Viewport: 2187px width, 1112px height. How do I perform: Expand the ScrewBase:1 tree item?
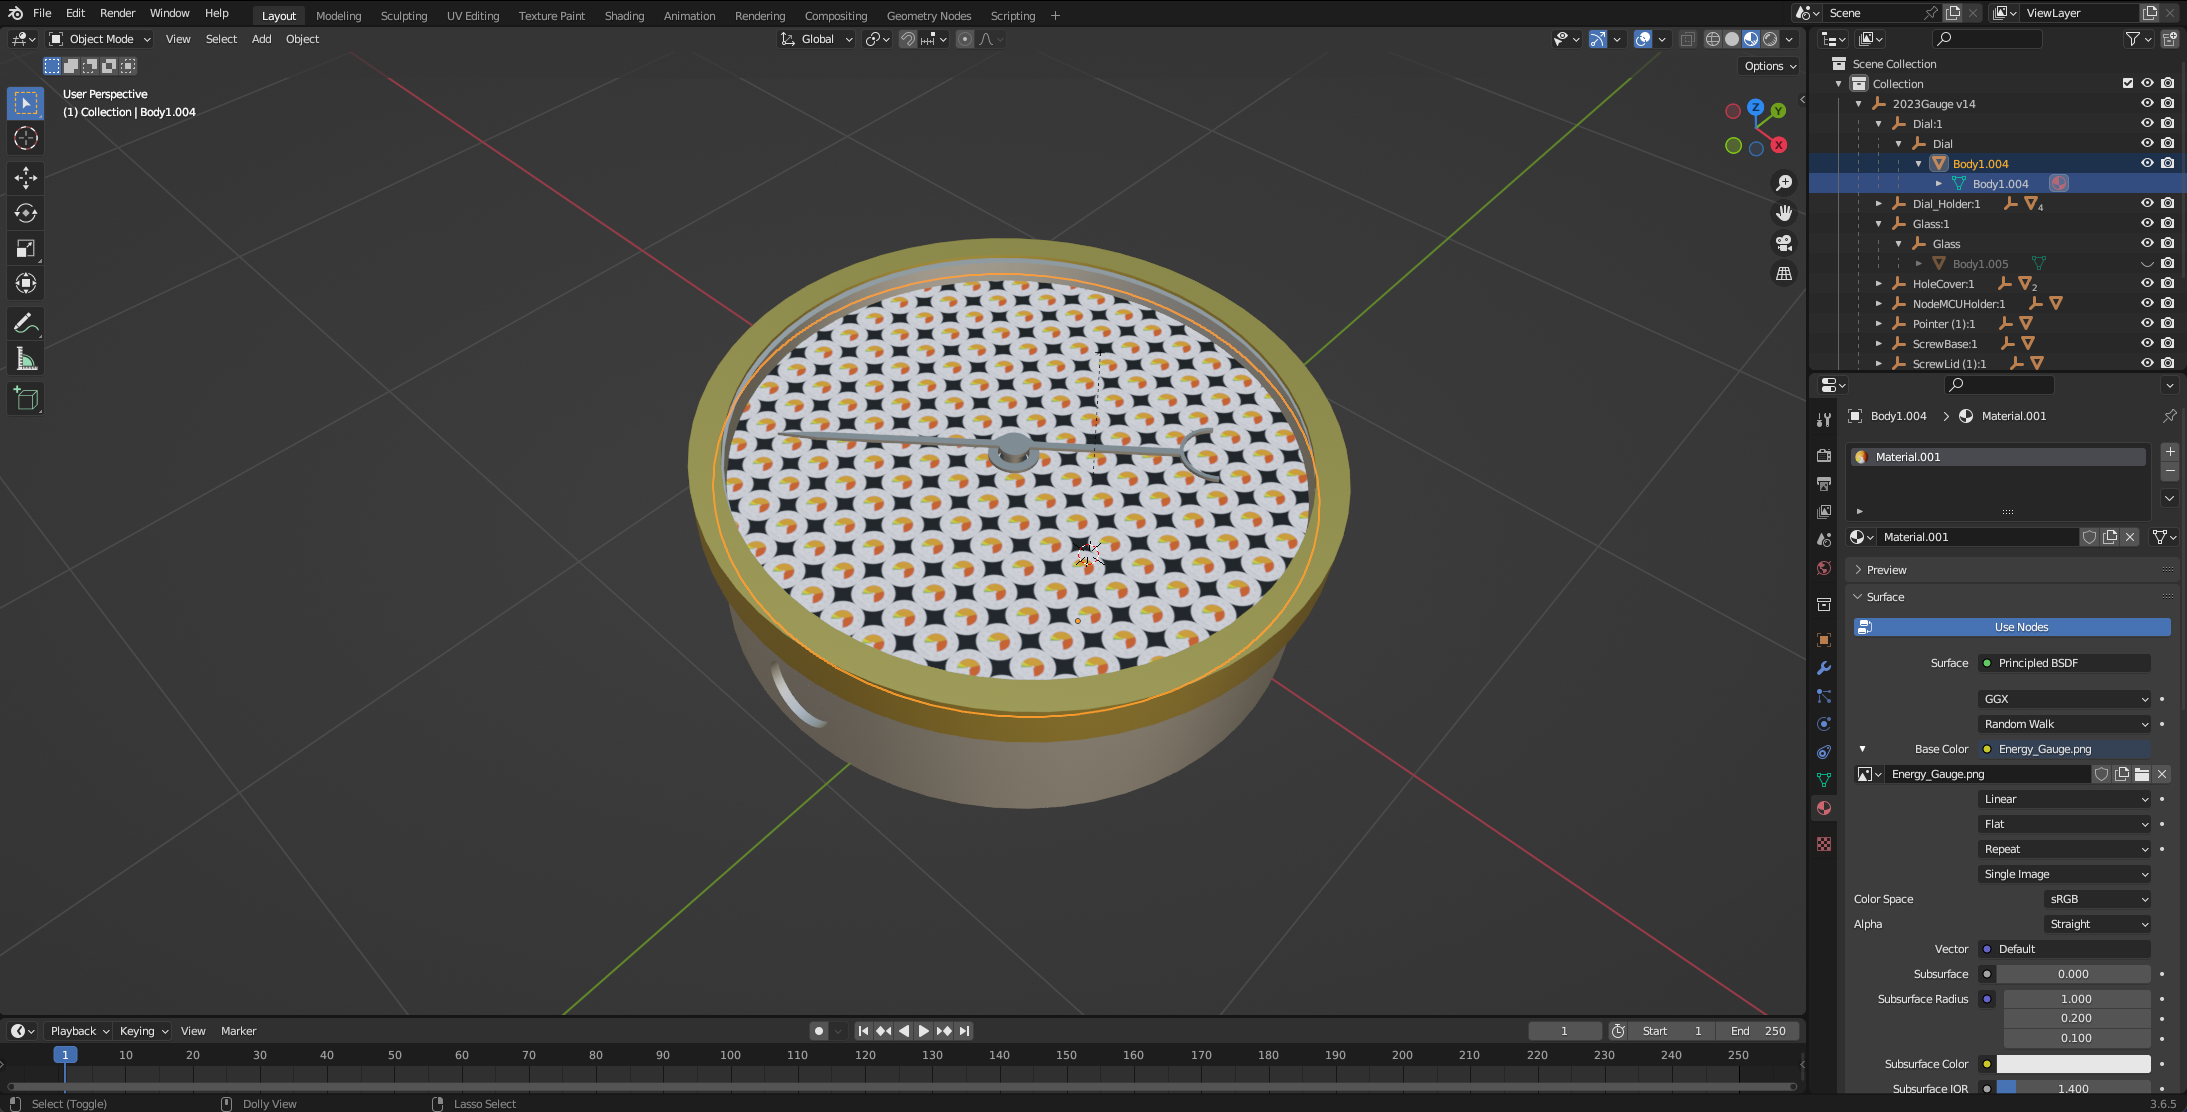(x=1879, y=343)
